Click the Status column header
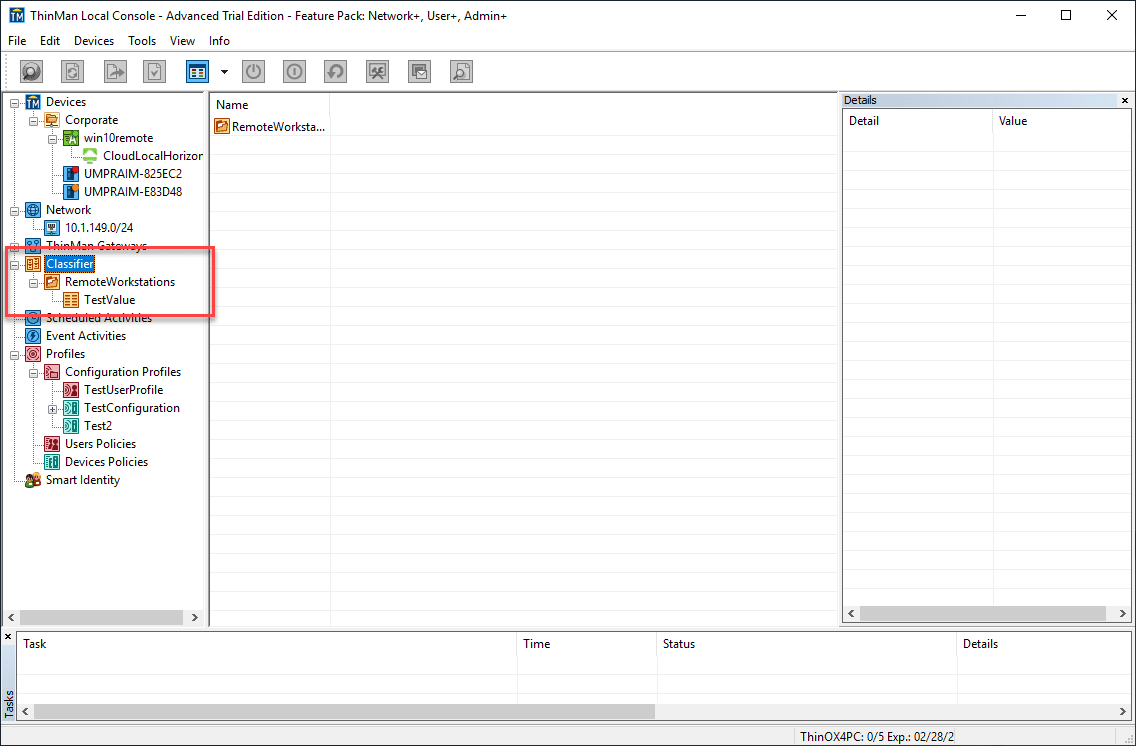The width and height of the screenshot is (1136, 746). tap(807, 644)
